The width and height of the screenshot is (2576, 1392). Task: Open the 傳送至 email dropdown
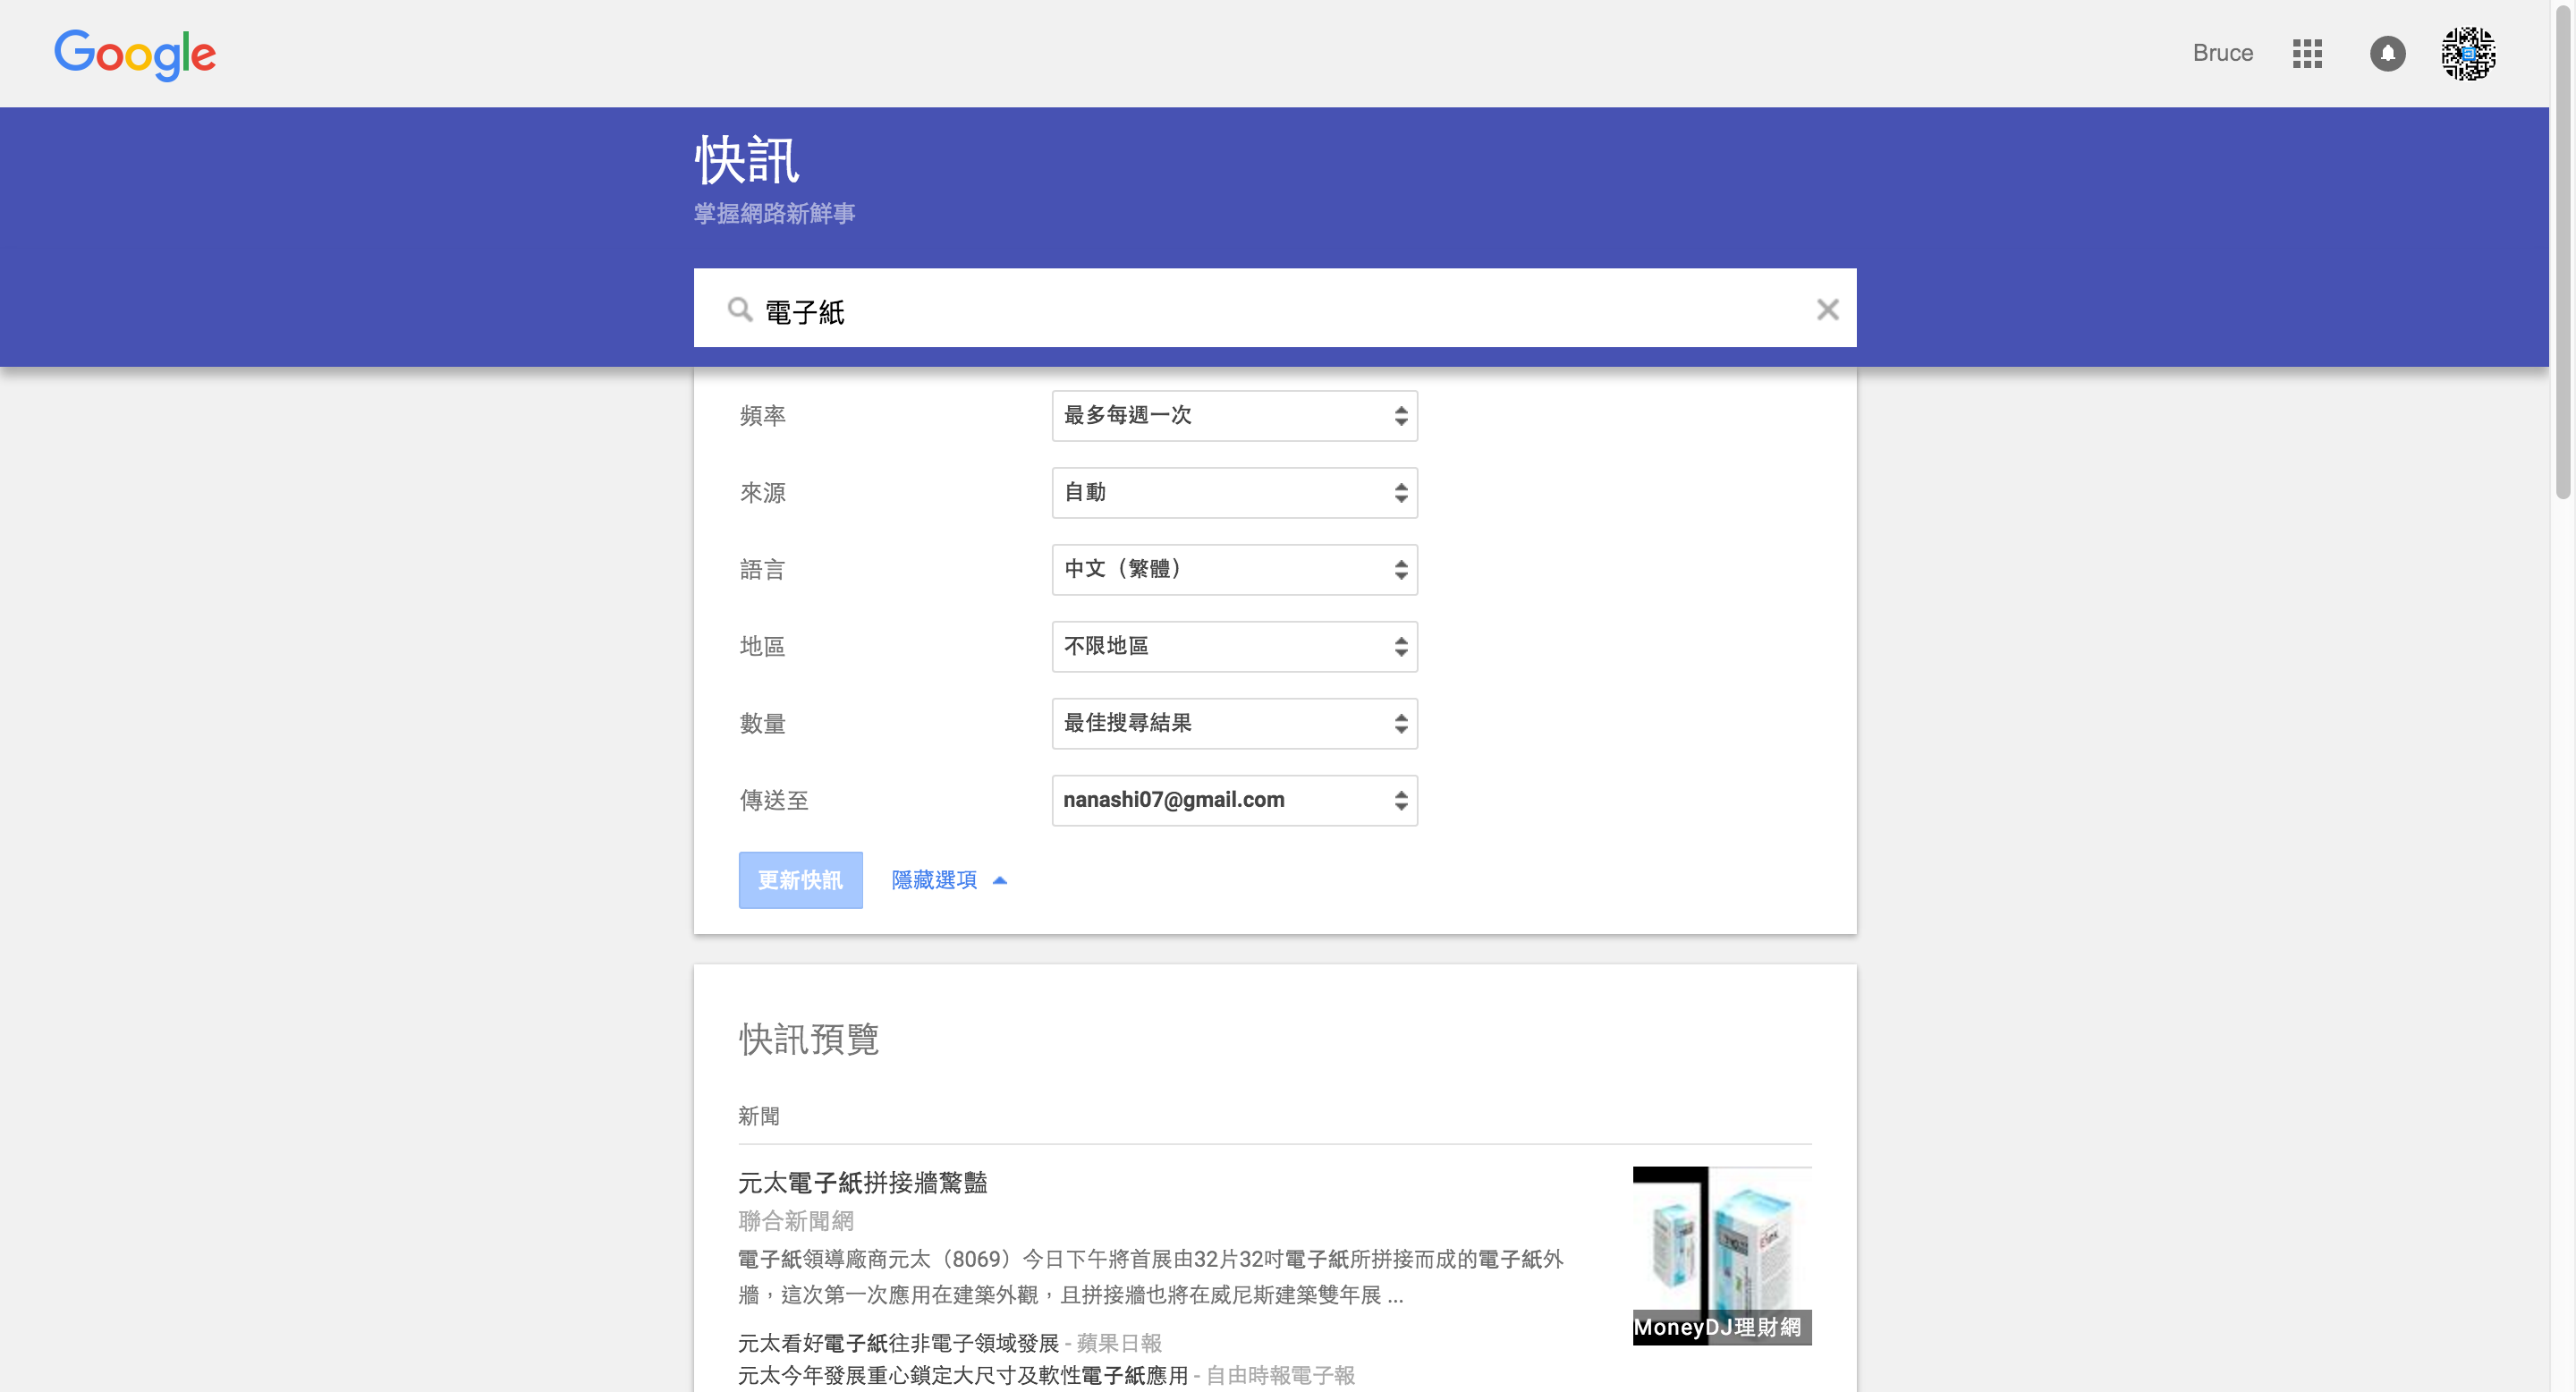click(x=1234, y=801)
